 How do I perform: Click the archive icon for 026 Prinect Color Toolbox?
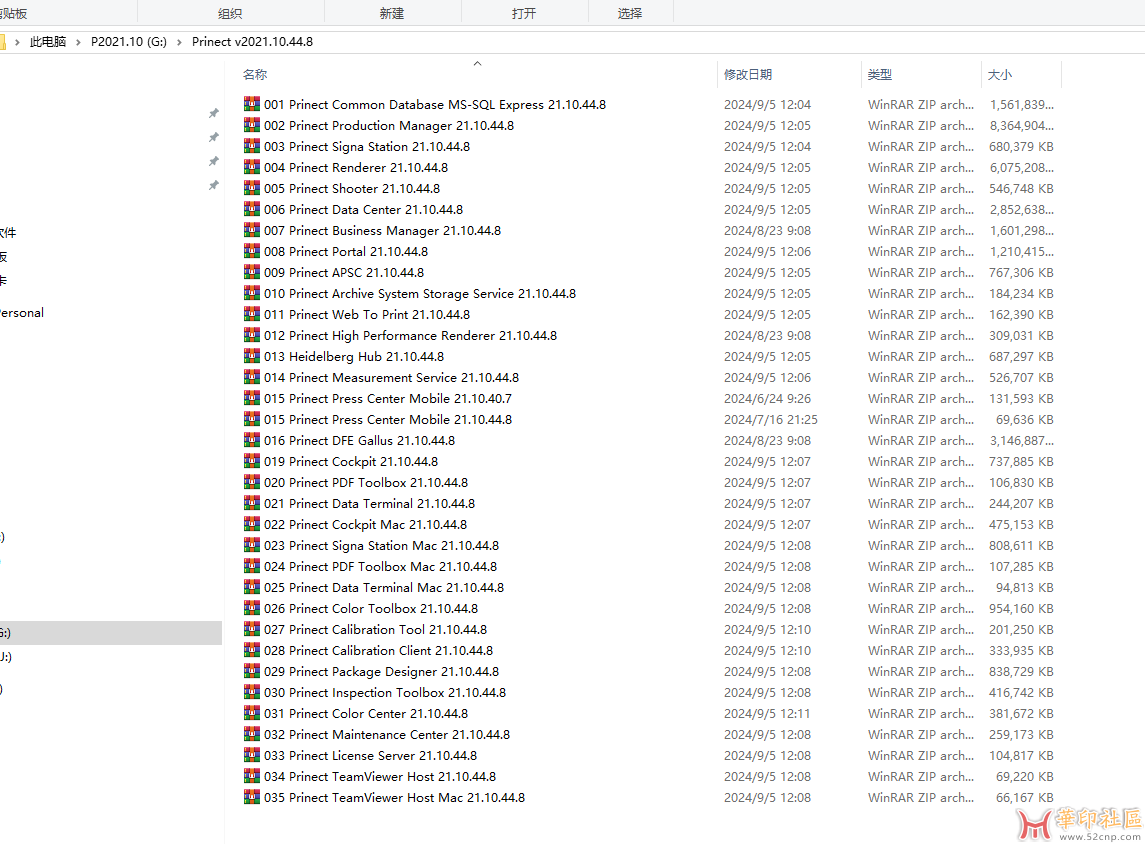(x=252, y=608)
